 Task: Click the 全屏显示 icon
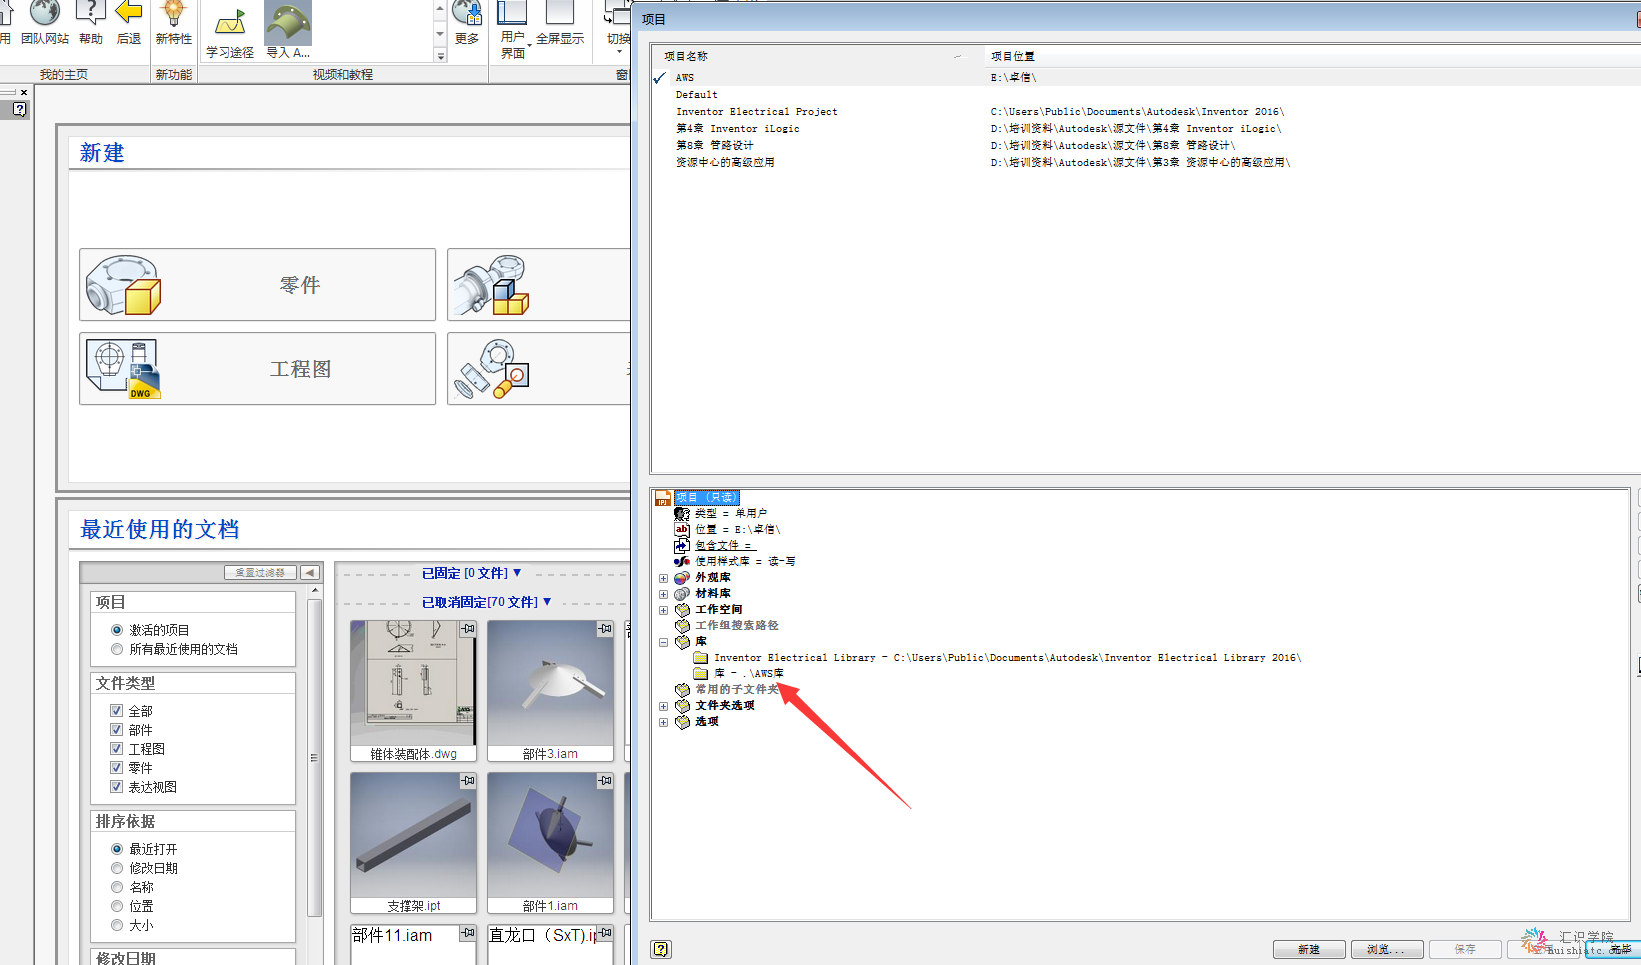(560, 13)
